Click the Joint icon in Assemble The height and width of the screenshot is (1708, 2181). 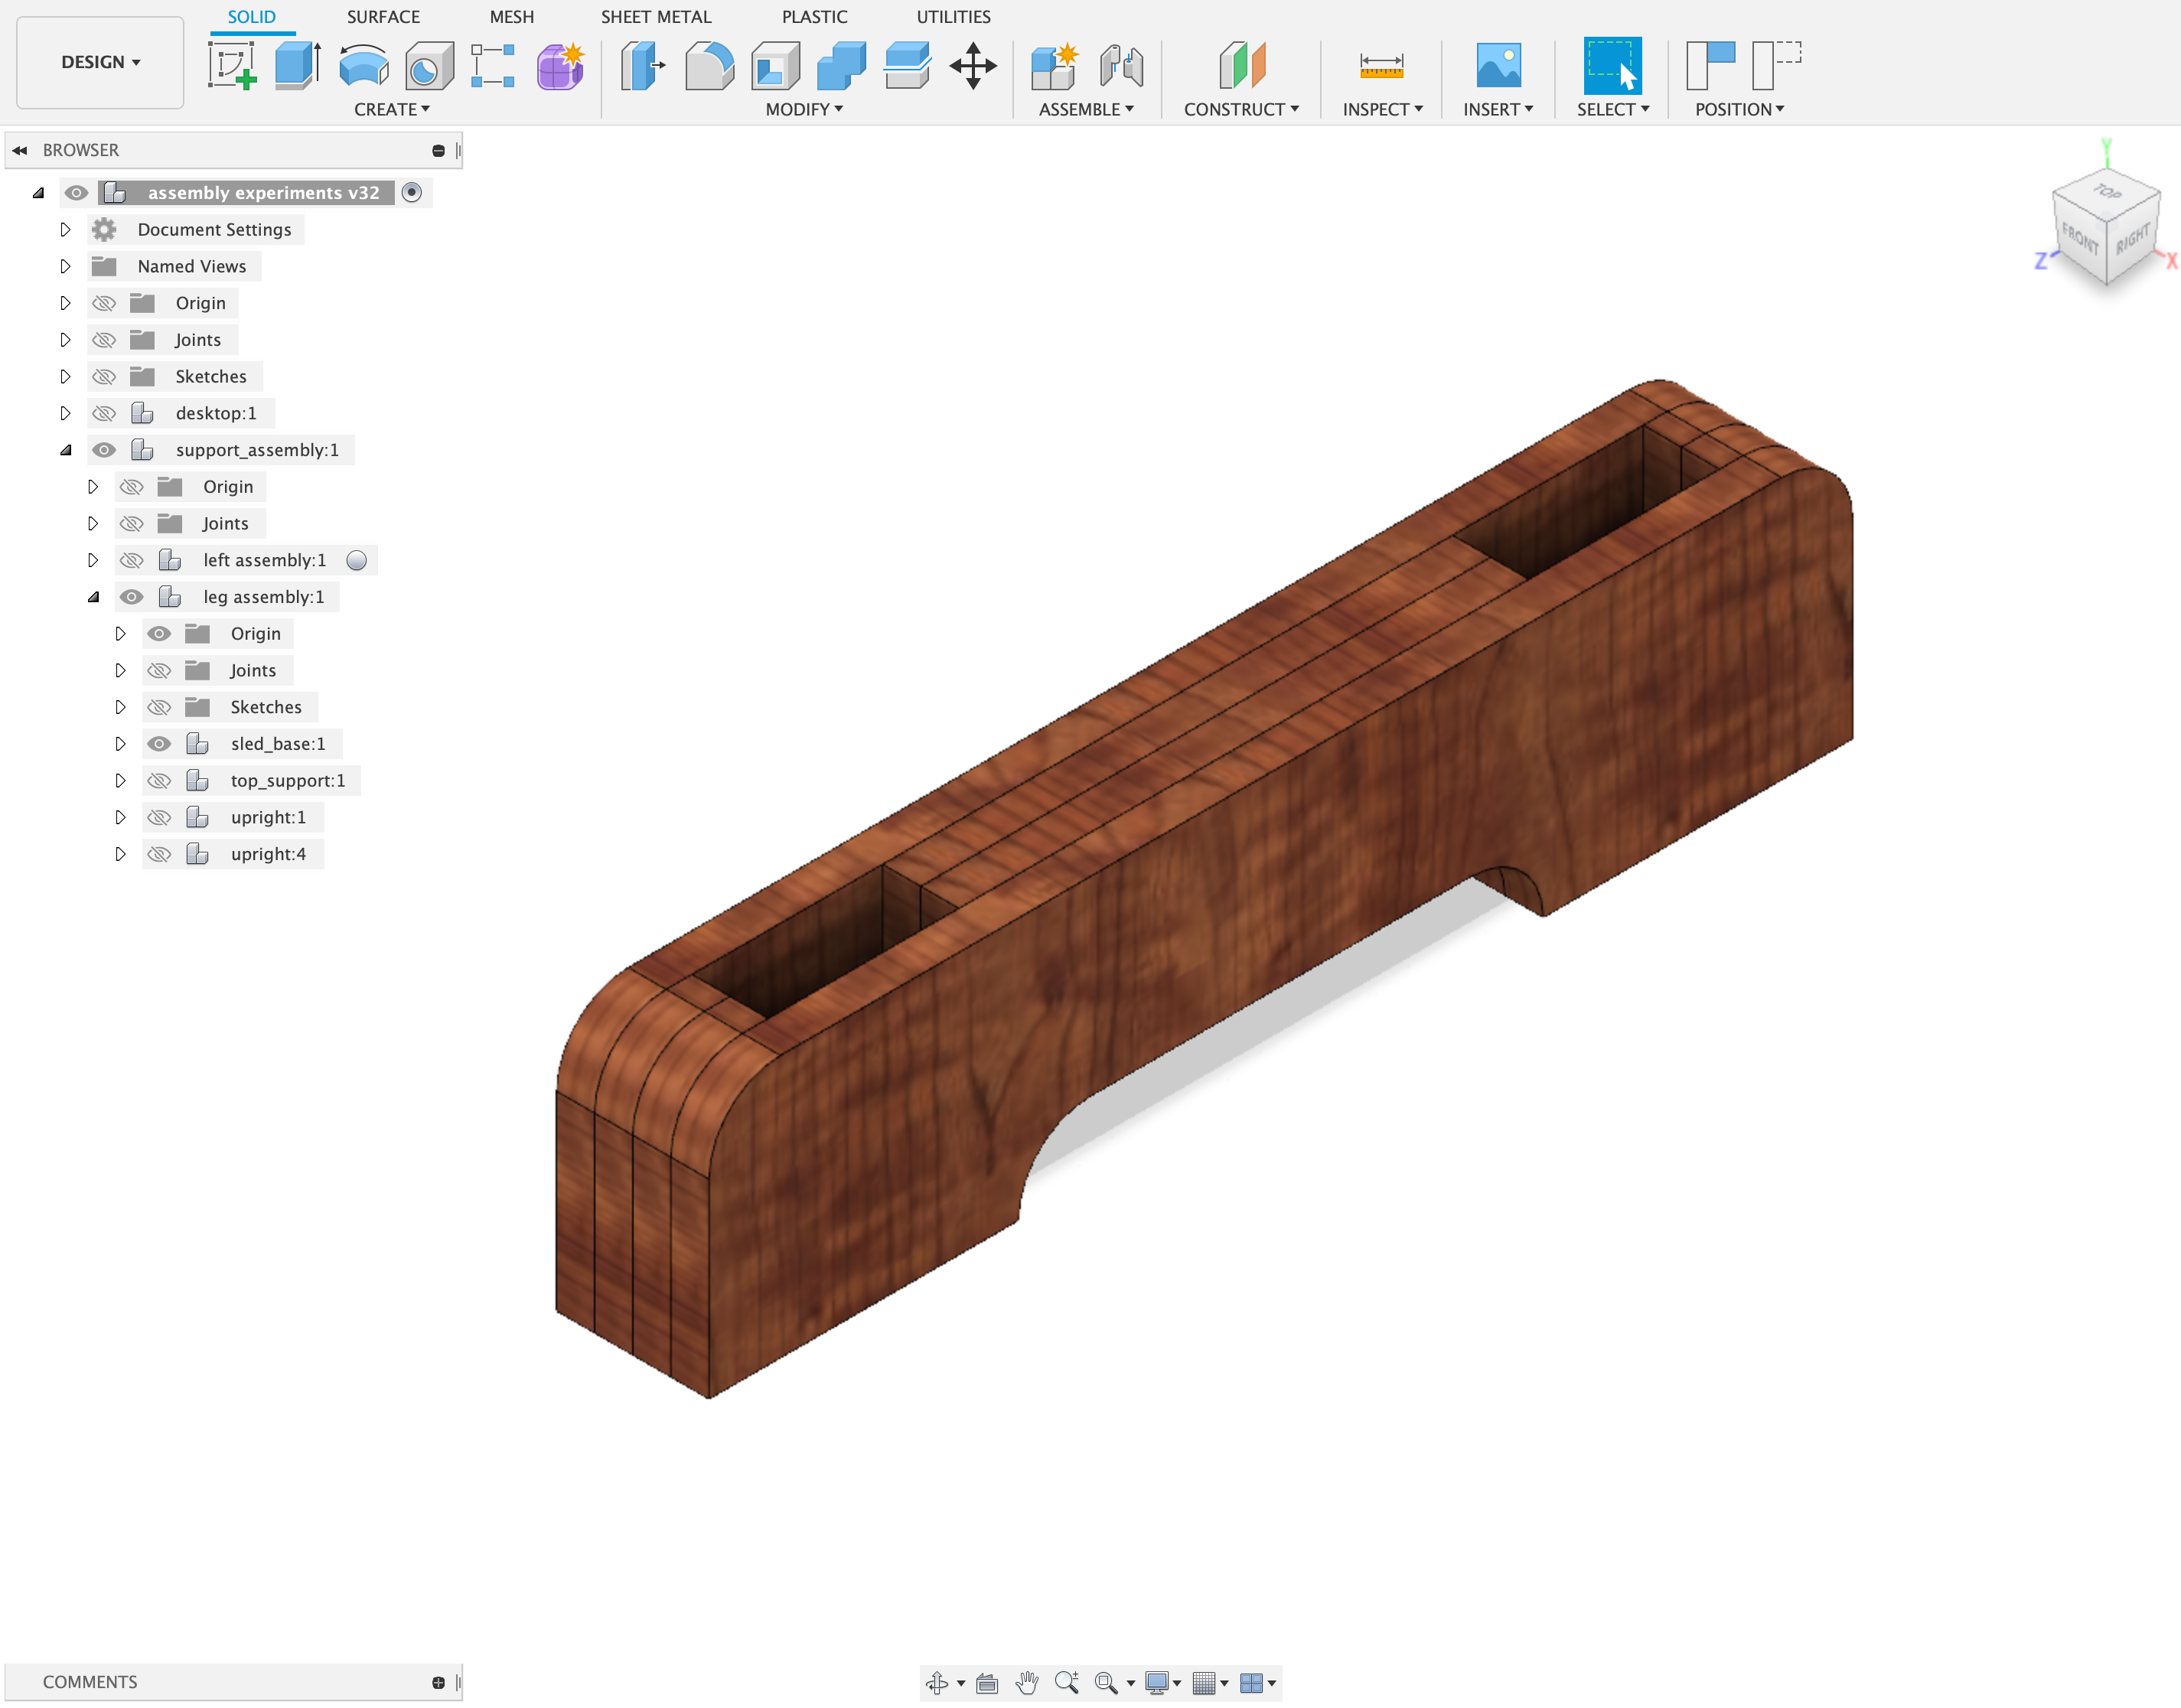(x=1121, y=66)
